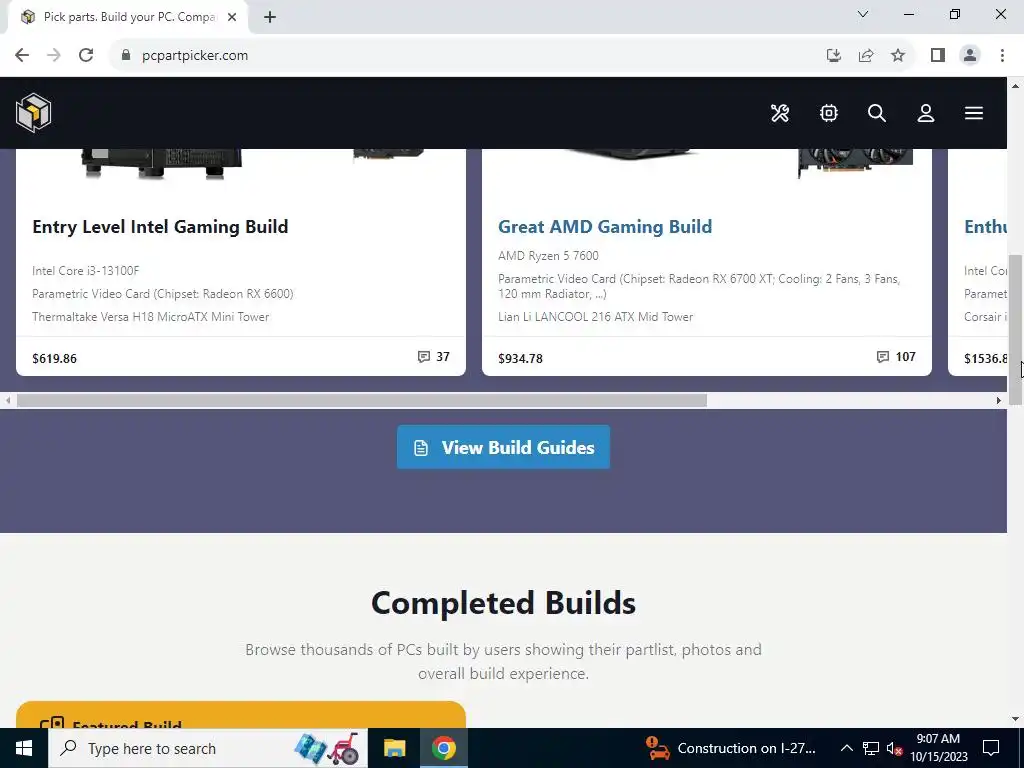Open the hamburger menu icon
1024x768 pixels.
[x=974, y=113]
